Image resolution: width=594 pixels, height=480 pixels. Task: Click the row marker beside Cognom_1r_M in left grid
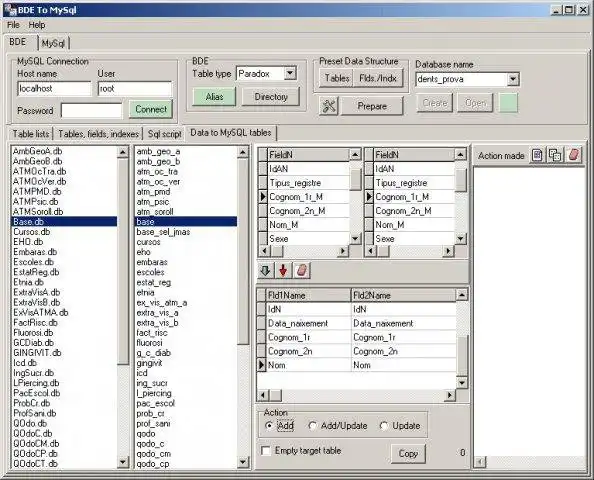click(263, 197)
